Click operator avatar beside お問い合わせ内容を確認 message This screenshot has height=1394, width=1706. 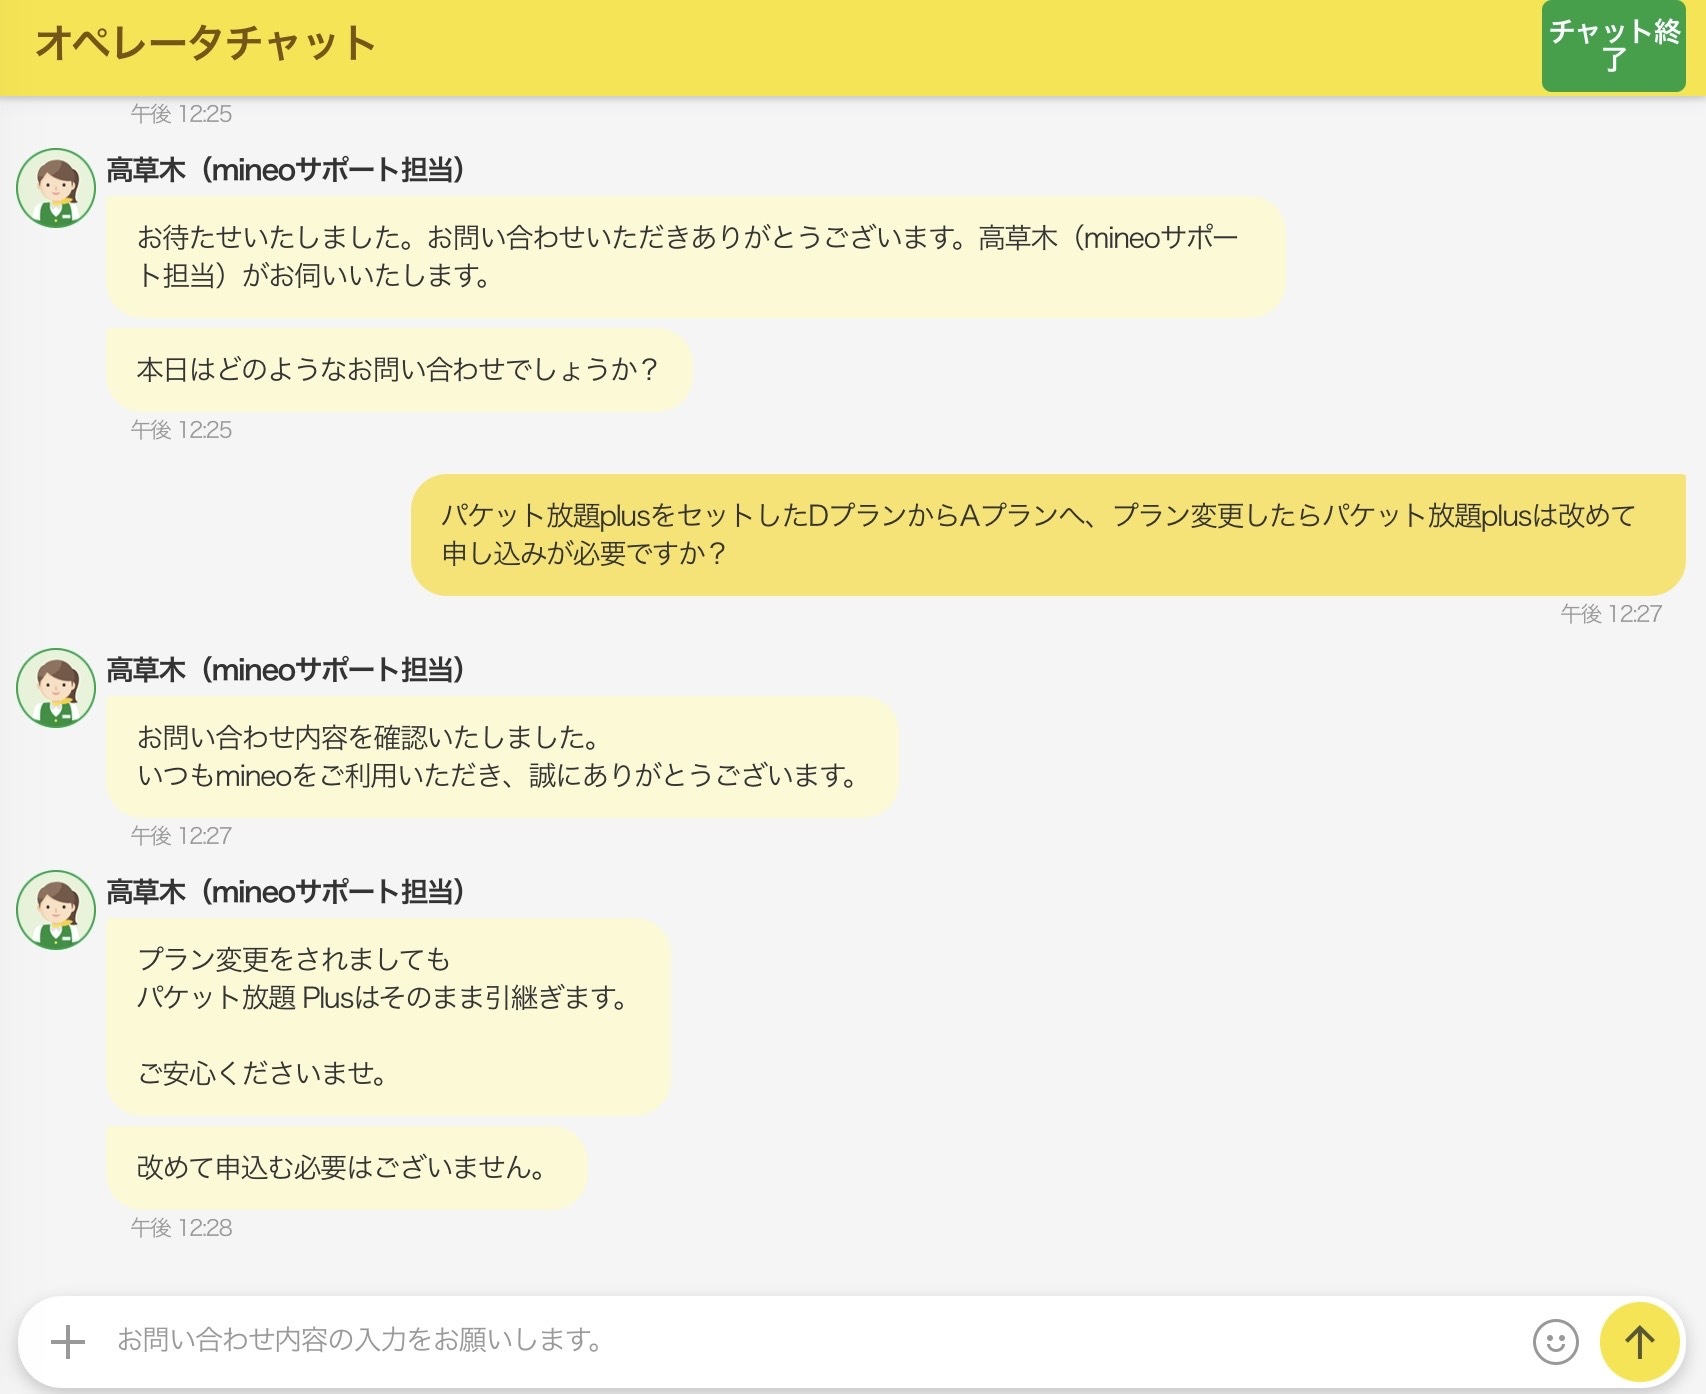pos(56,688)
